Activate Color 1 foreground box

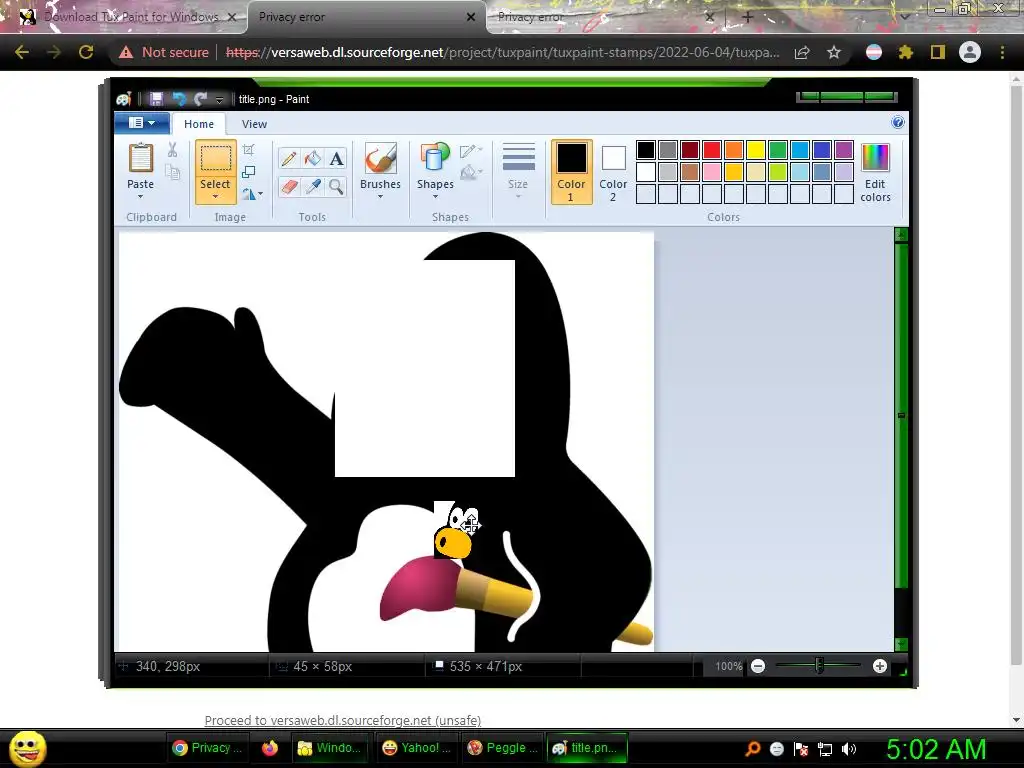click(571, 172)
